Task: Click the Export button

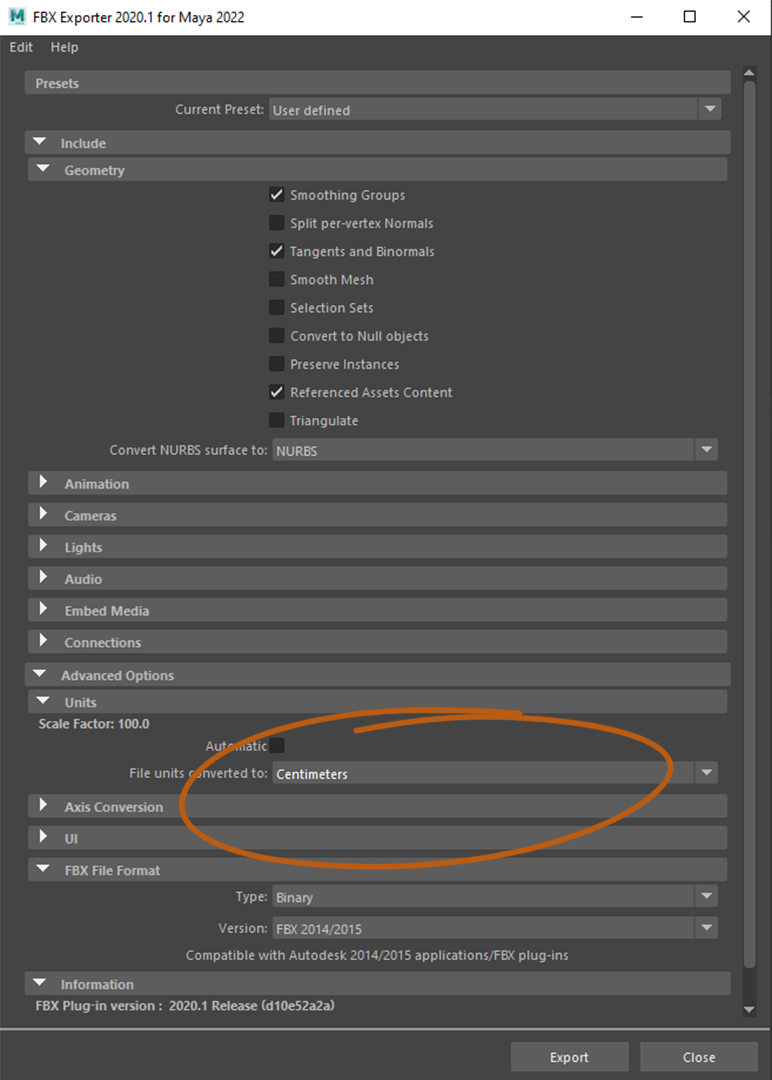Action: (569, 1057)
